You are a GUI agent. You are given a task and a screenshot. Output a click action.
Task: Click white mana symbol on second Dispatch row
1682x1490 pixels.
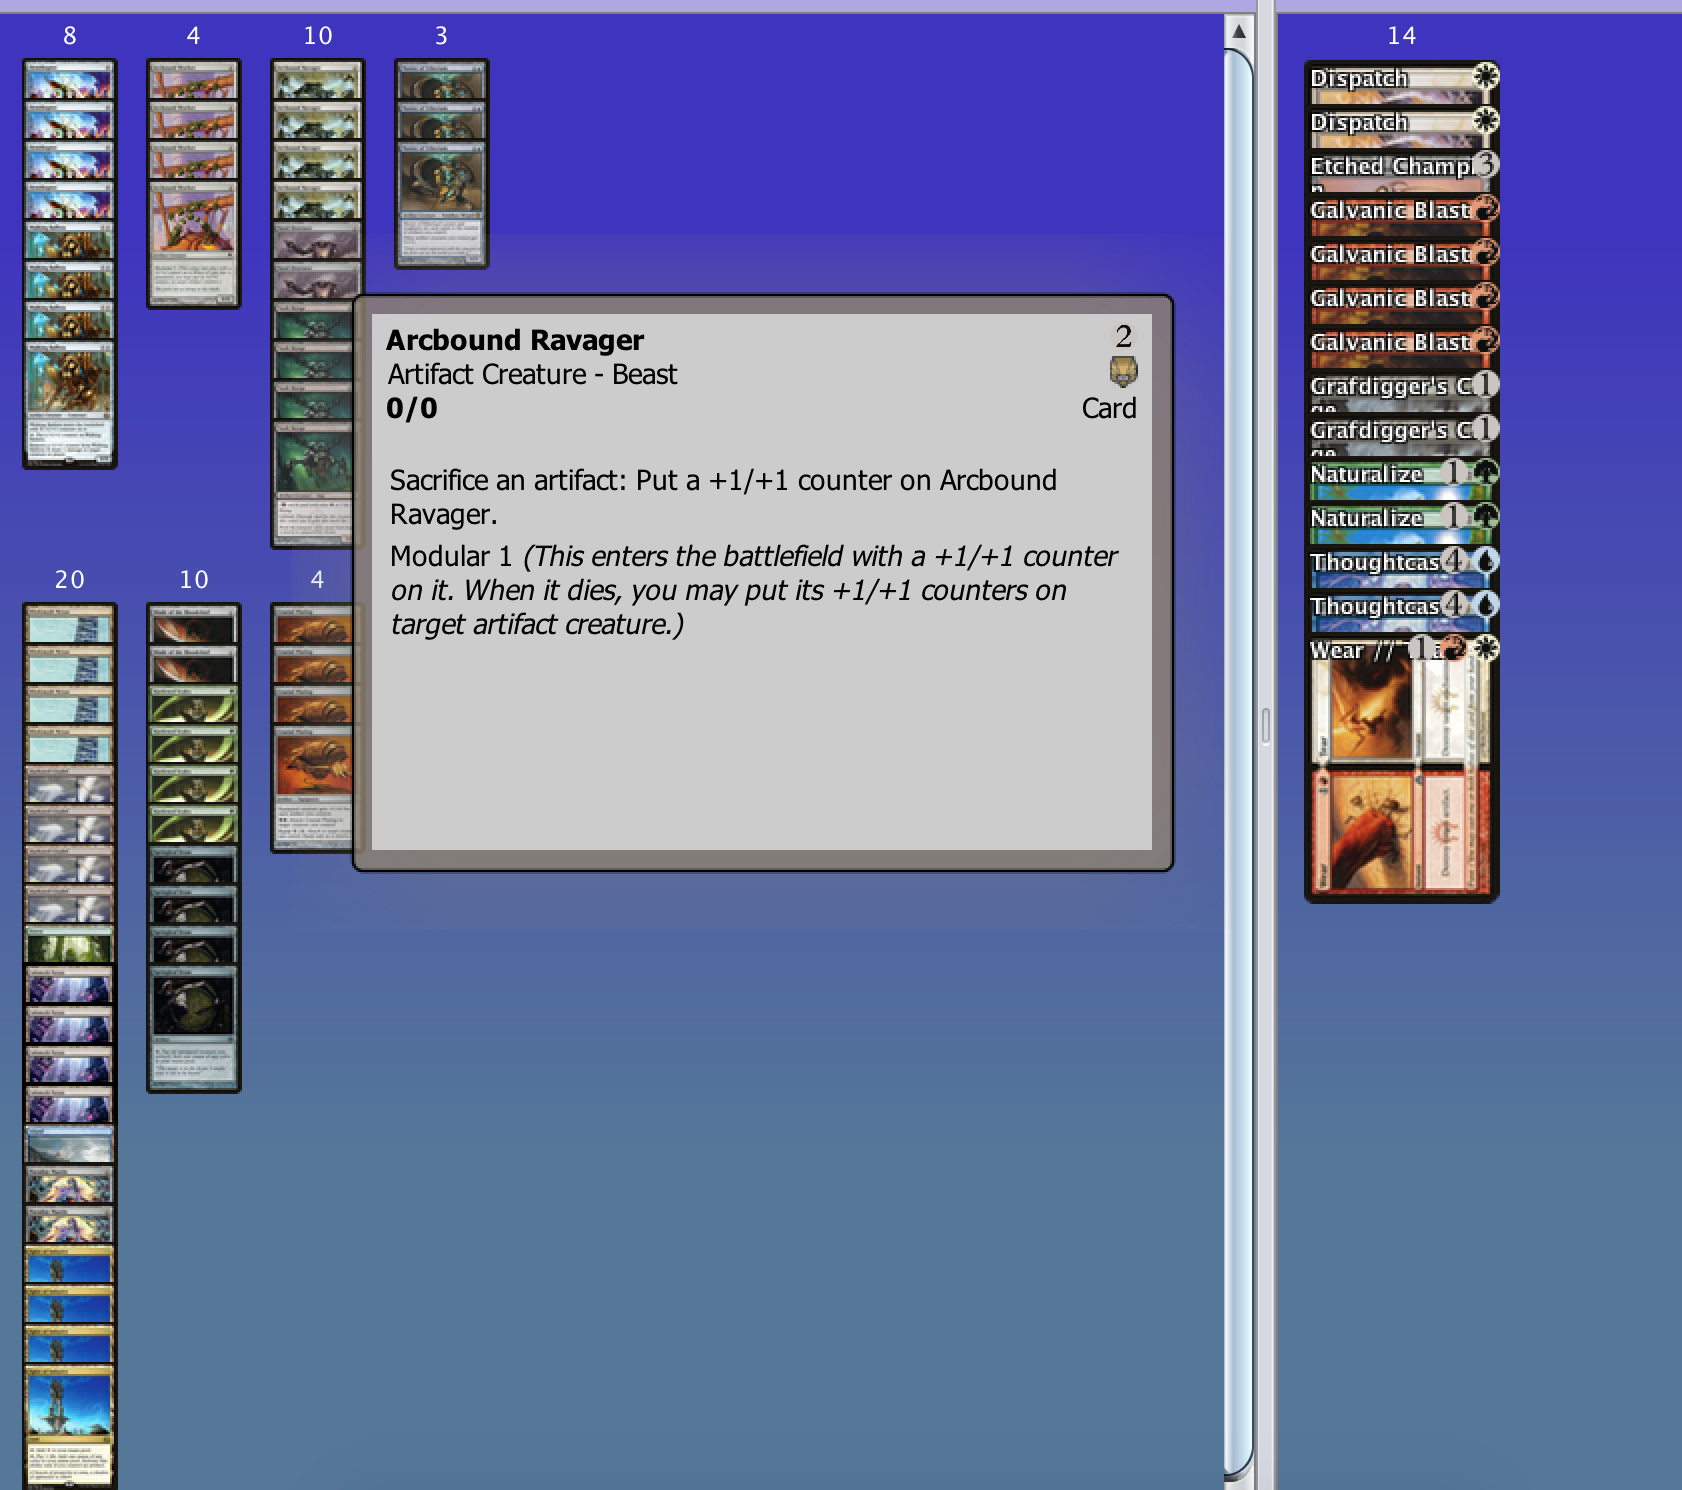coord(1486,120)
